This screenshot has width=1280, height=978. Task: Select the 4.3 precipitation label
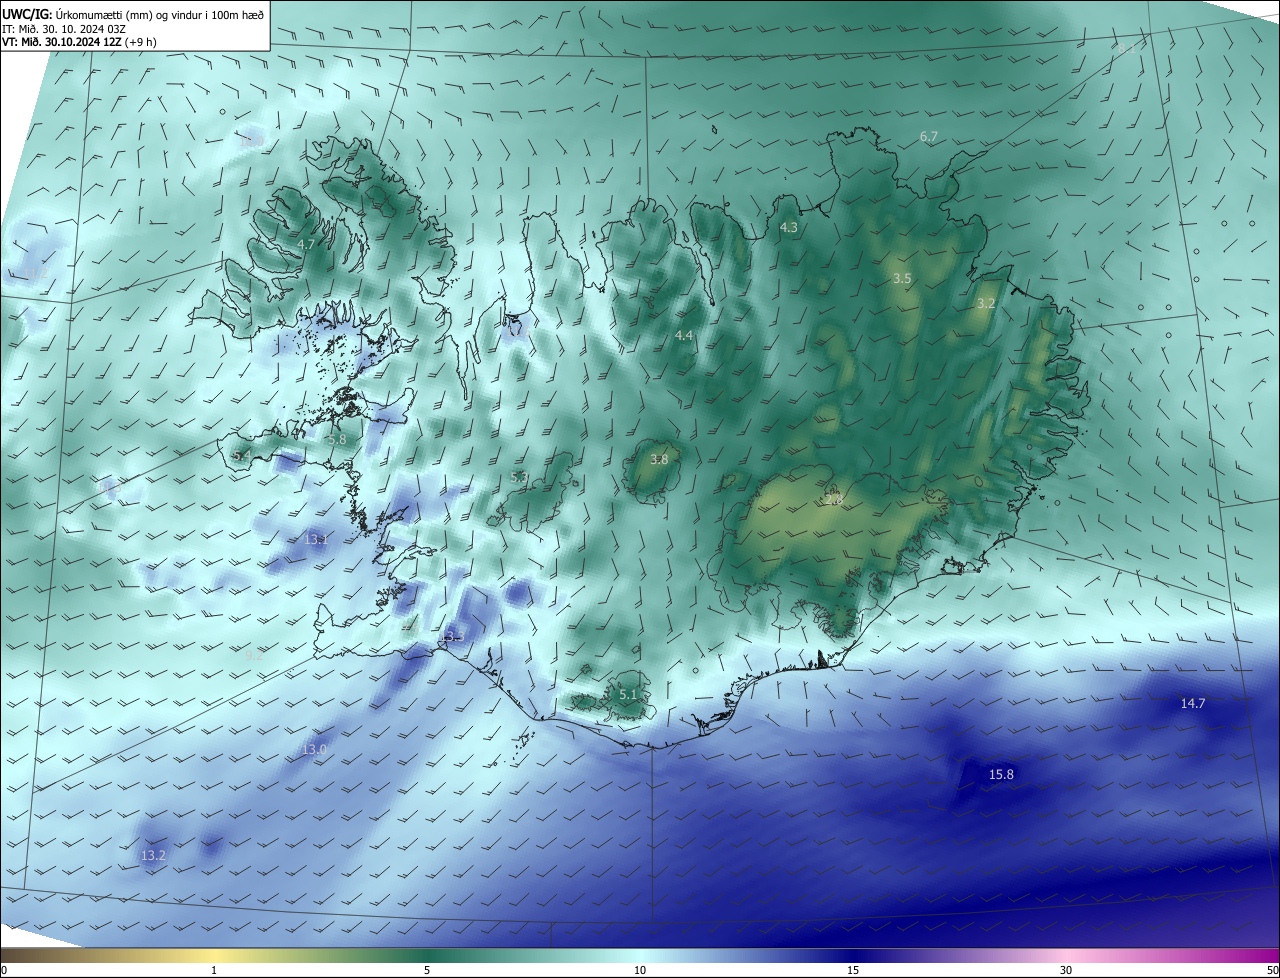point(788,227)
